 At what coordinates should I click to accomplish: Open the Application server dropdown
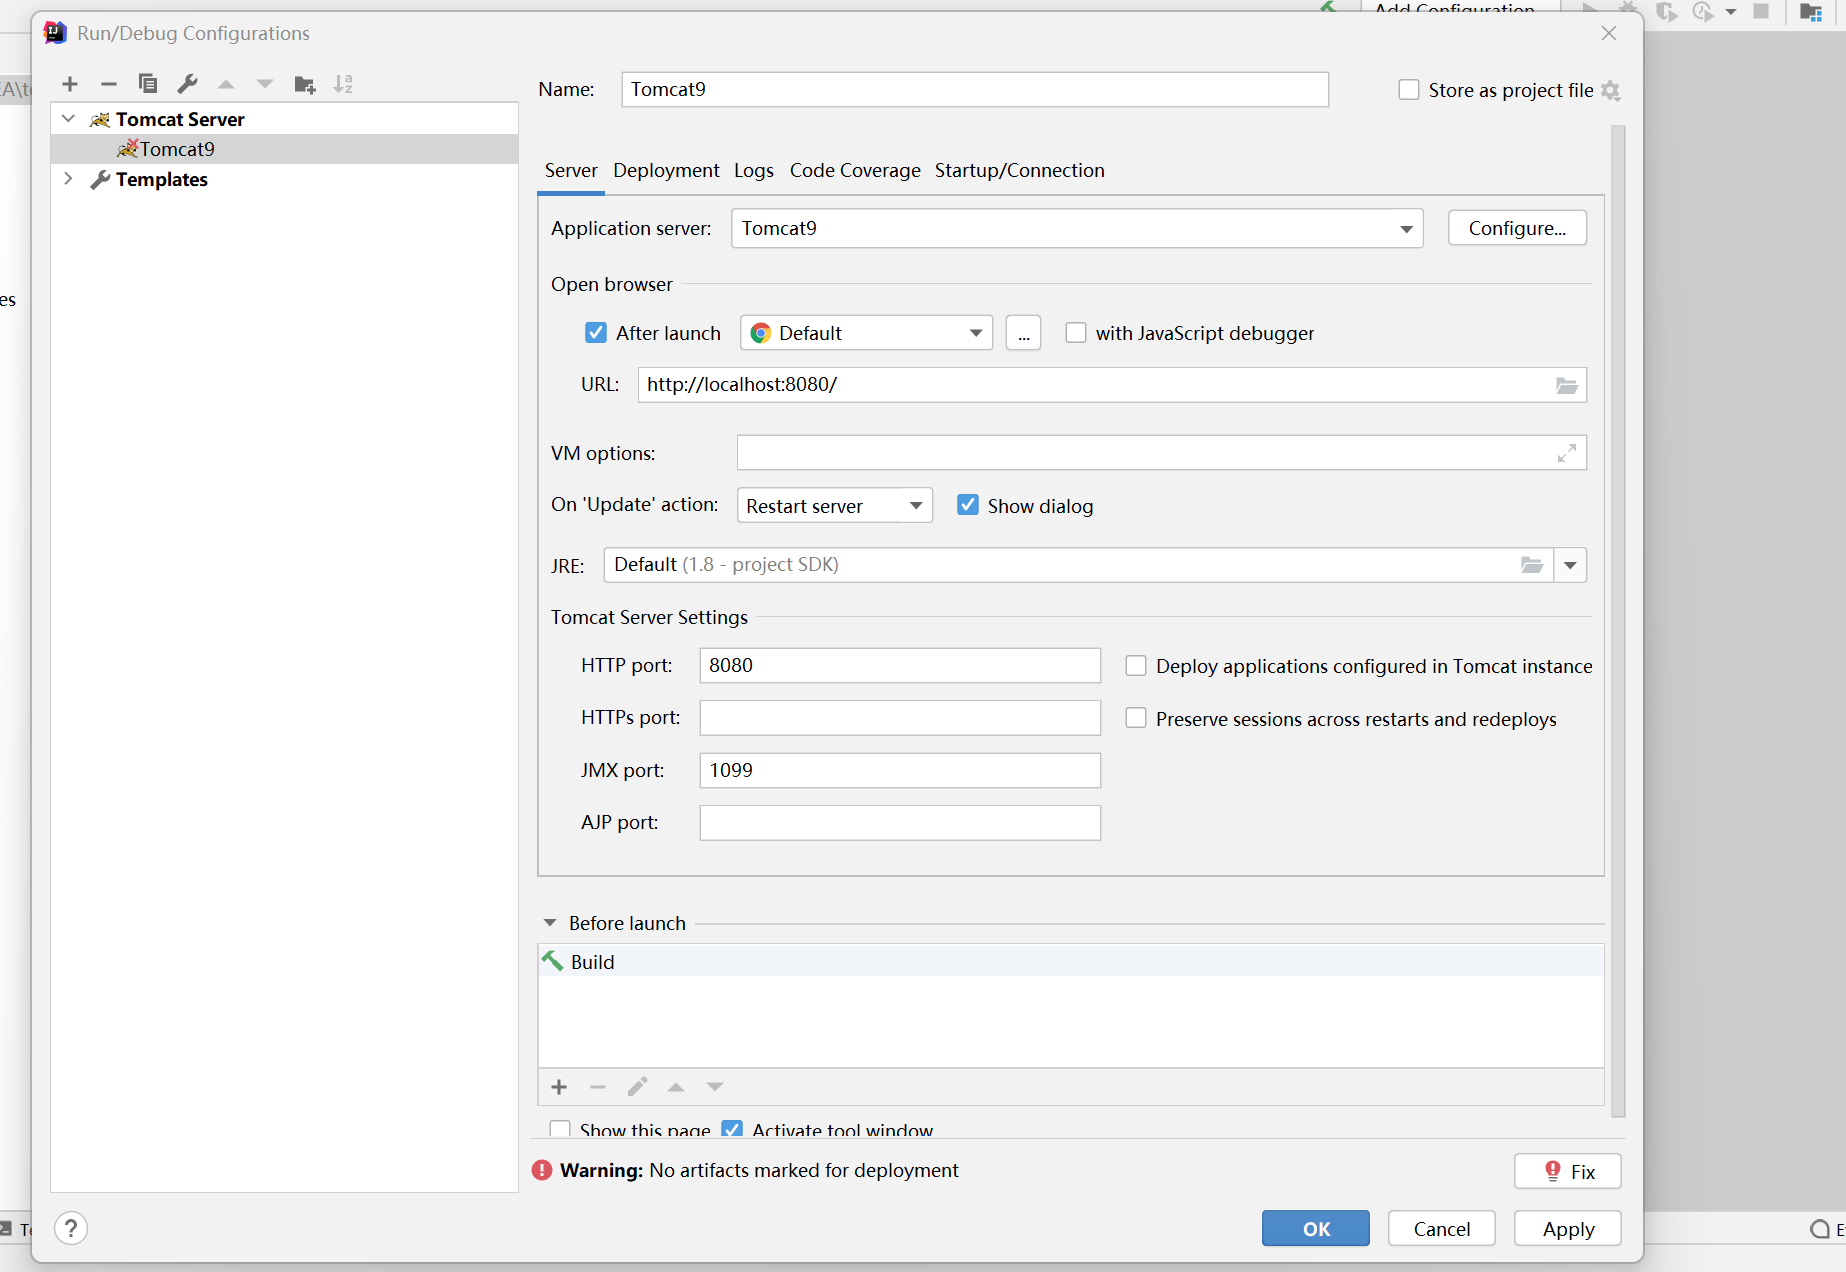tap(1077, 228)
